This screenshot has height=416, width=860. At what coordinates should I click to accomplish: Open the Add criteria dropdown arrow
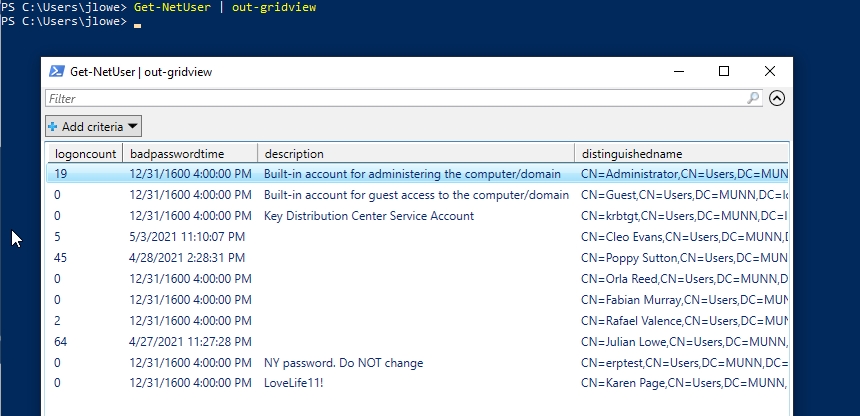click(132, 127)
